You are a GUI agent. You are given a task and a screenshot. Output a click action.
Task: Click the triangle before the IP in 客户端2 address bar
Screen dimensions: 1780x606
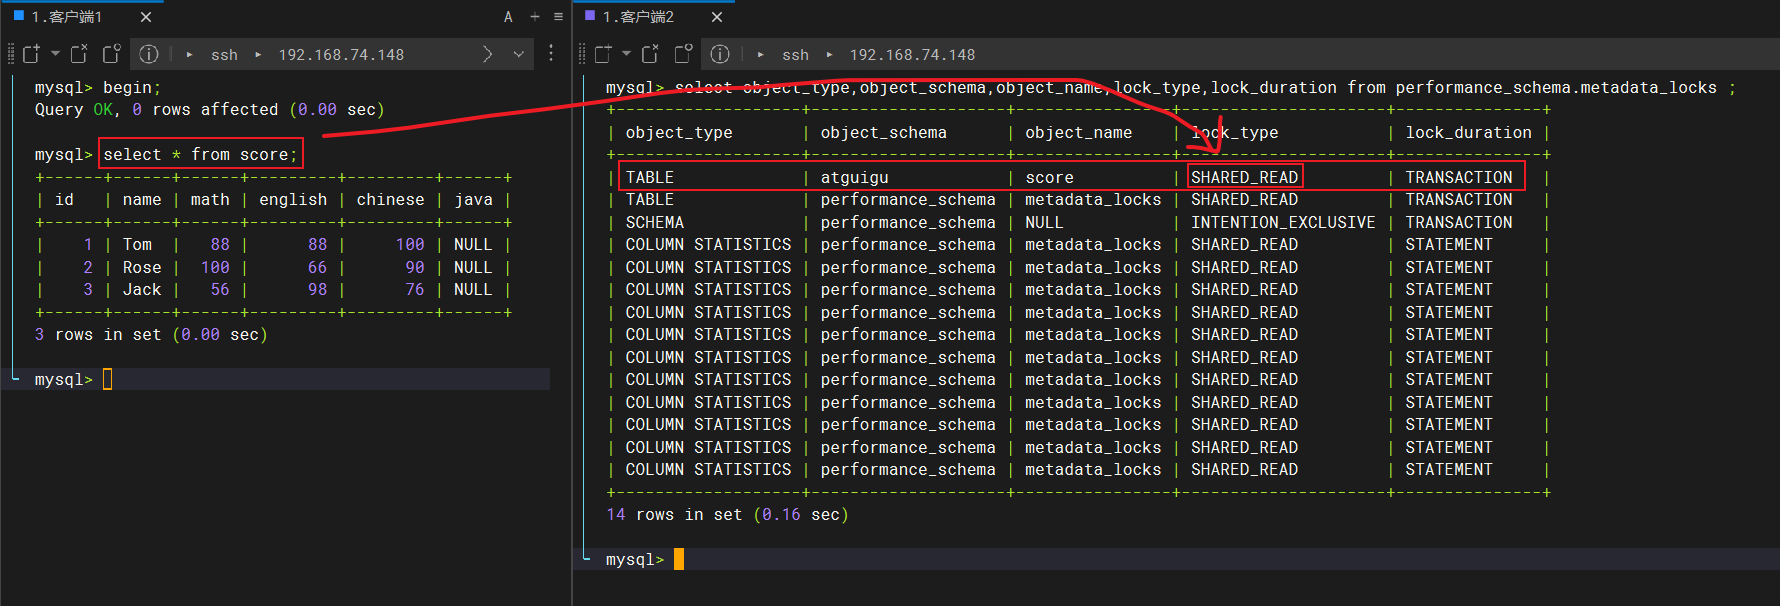point(829,55)
